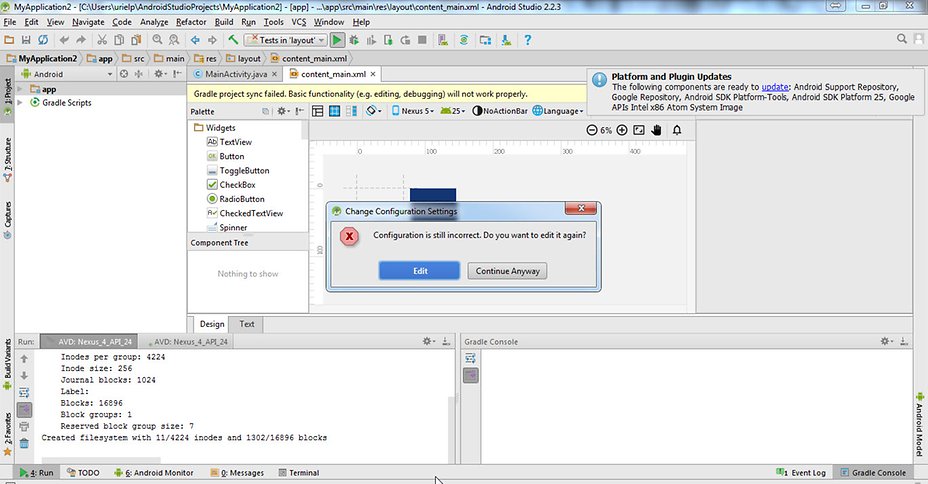Select the RadioButton widget in Palette
This screenshot has height=484, width=928.
click(x=236, y=199)
